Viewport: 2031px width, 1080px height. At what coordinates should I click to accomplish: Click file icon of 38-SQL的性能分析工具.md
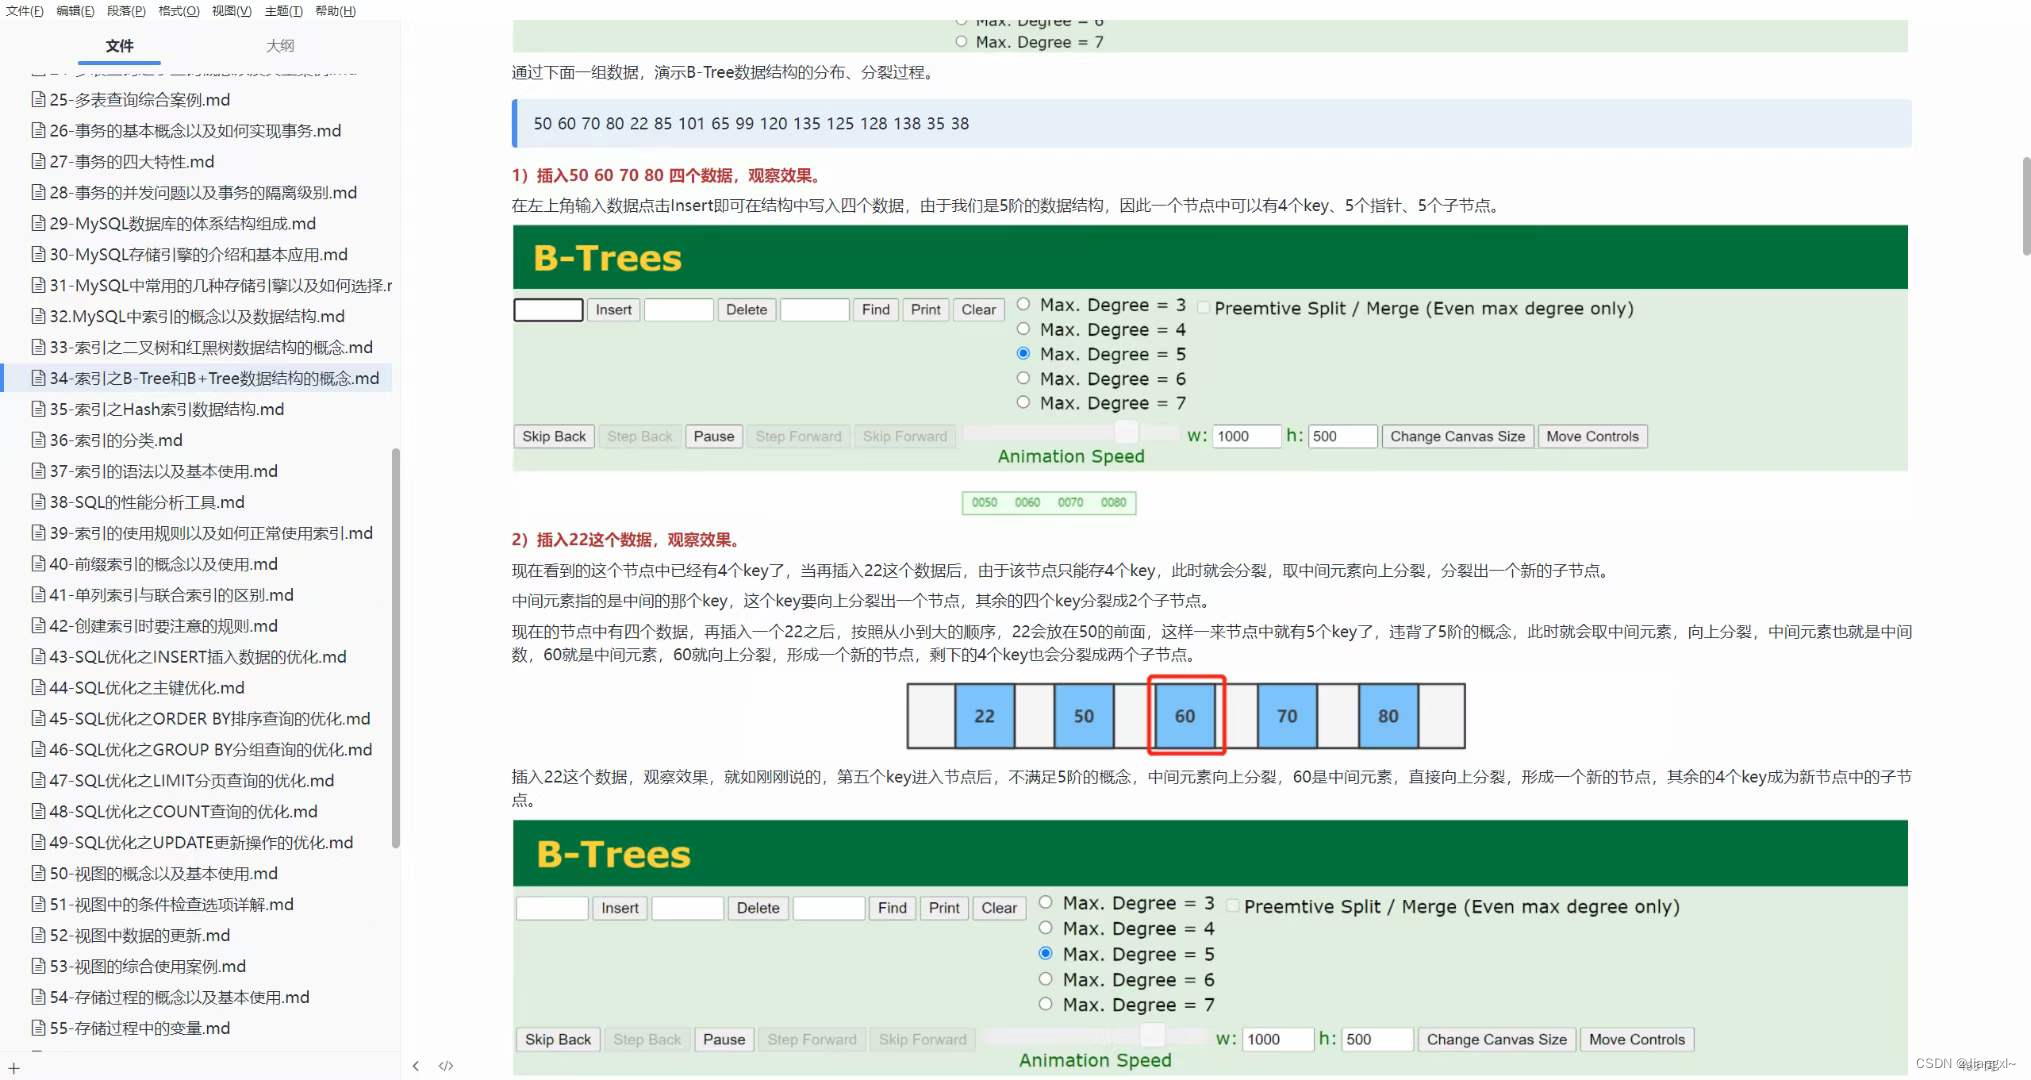38,502
